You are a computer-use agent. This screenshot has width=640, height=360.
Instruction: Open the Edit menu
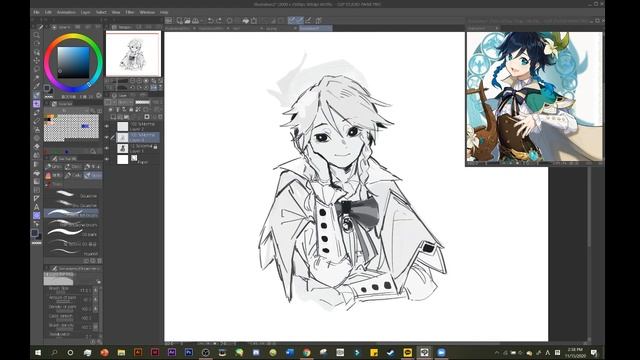tap(48, 12)
